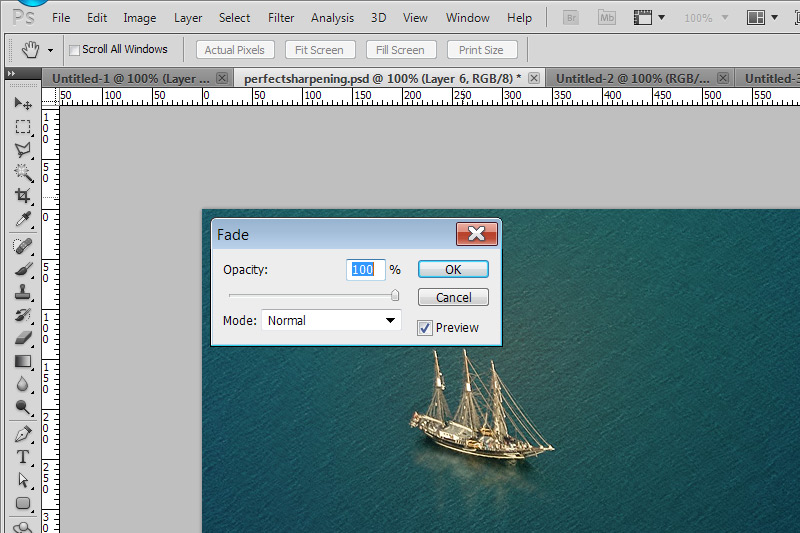Click the Opacity slider handle
800x533 pixels.
(x=395, y=295)
